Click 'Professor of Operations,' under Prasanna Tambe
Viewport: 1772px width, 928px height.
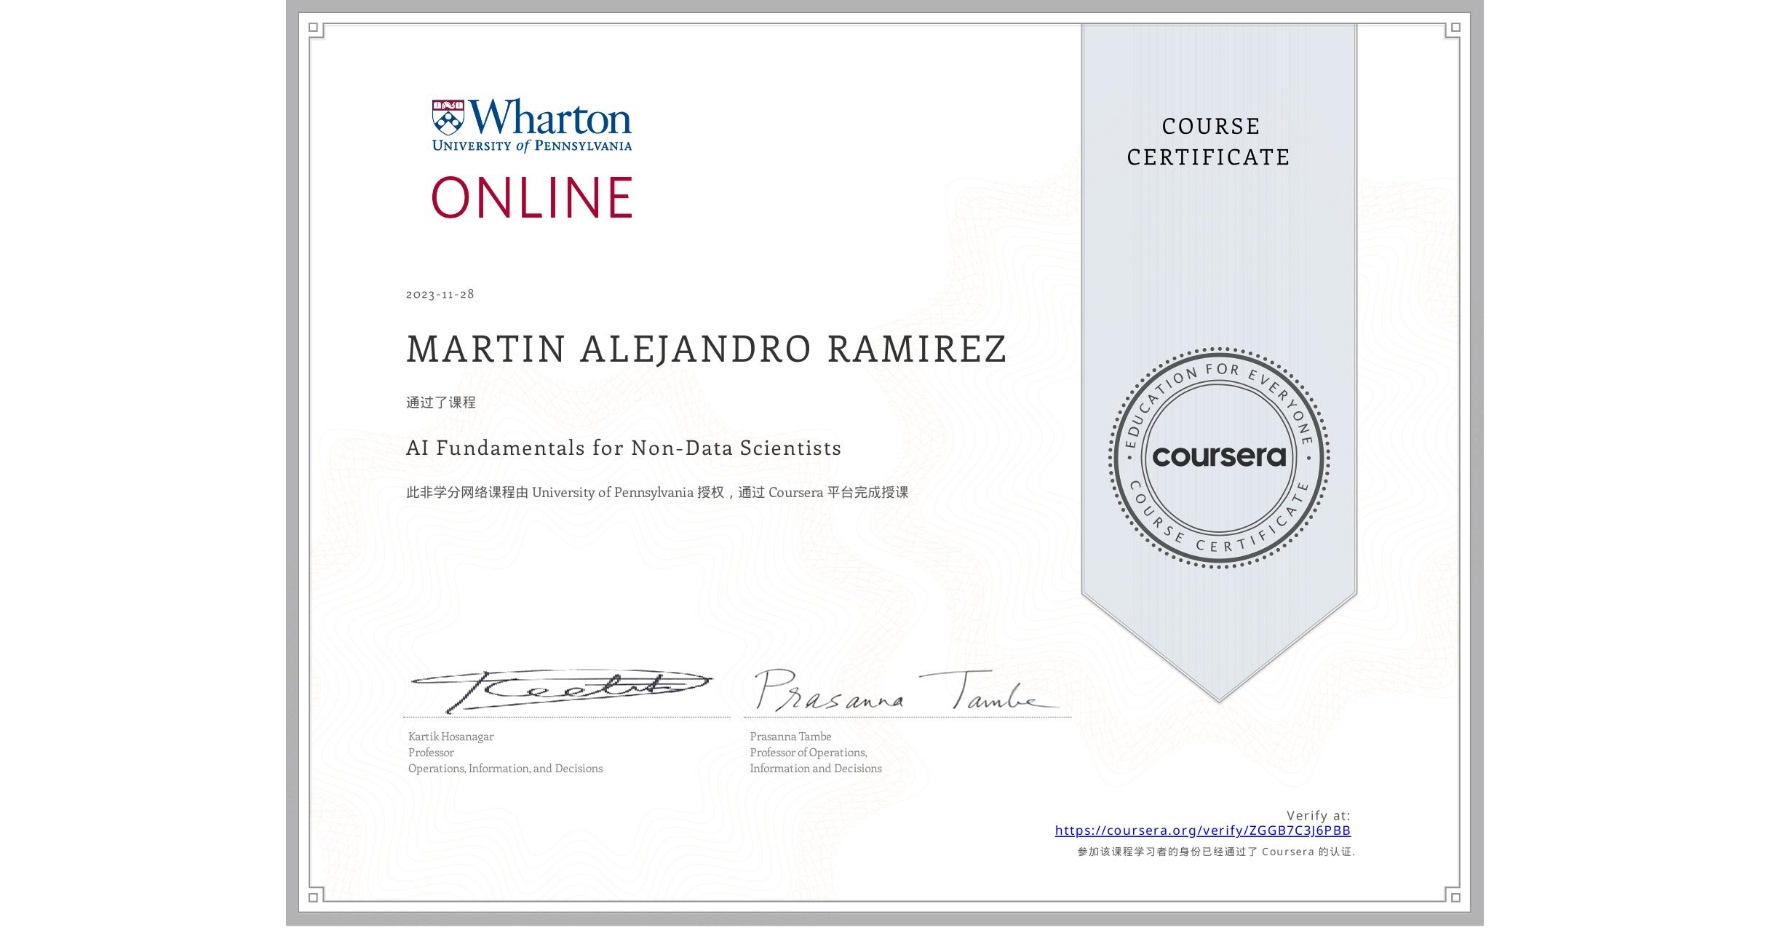[809, 753]
